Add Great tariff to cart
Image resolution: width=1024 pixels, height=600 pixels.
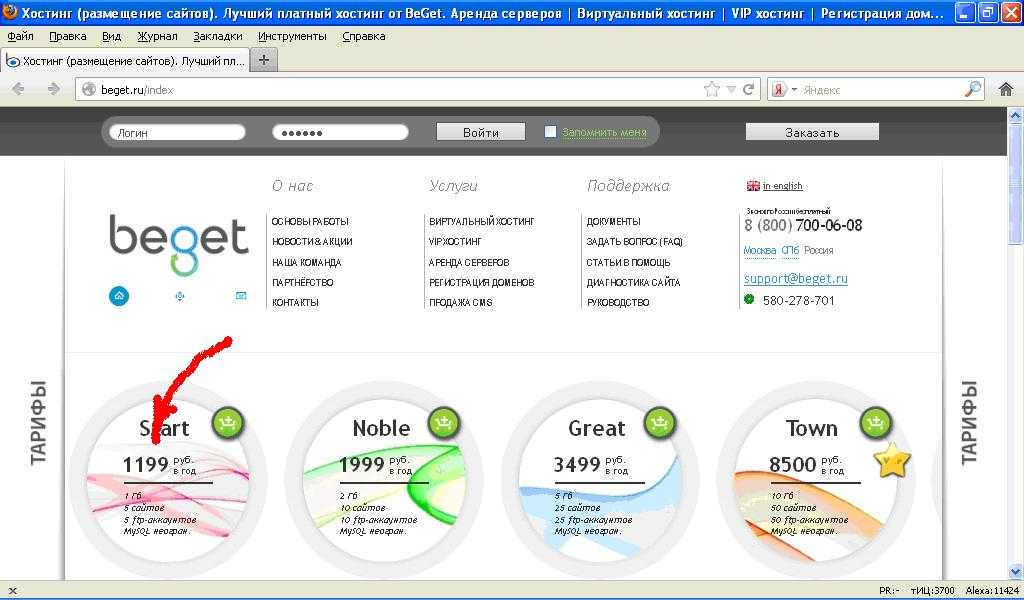tap(660, 422)
